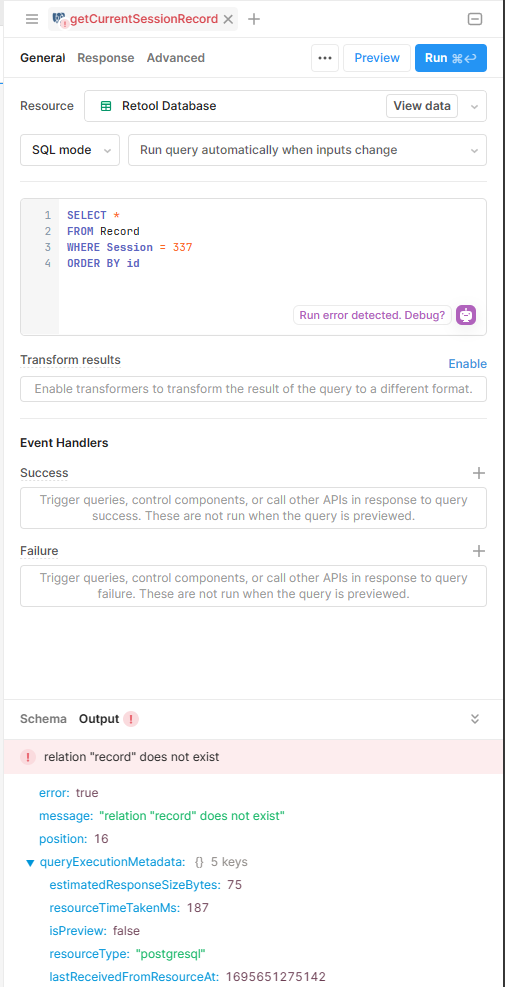Add a Failure event handler
Image resolution: width=505 pixels, height=987 pixels.
pyautogui.click(x=479, y=551)
